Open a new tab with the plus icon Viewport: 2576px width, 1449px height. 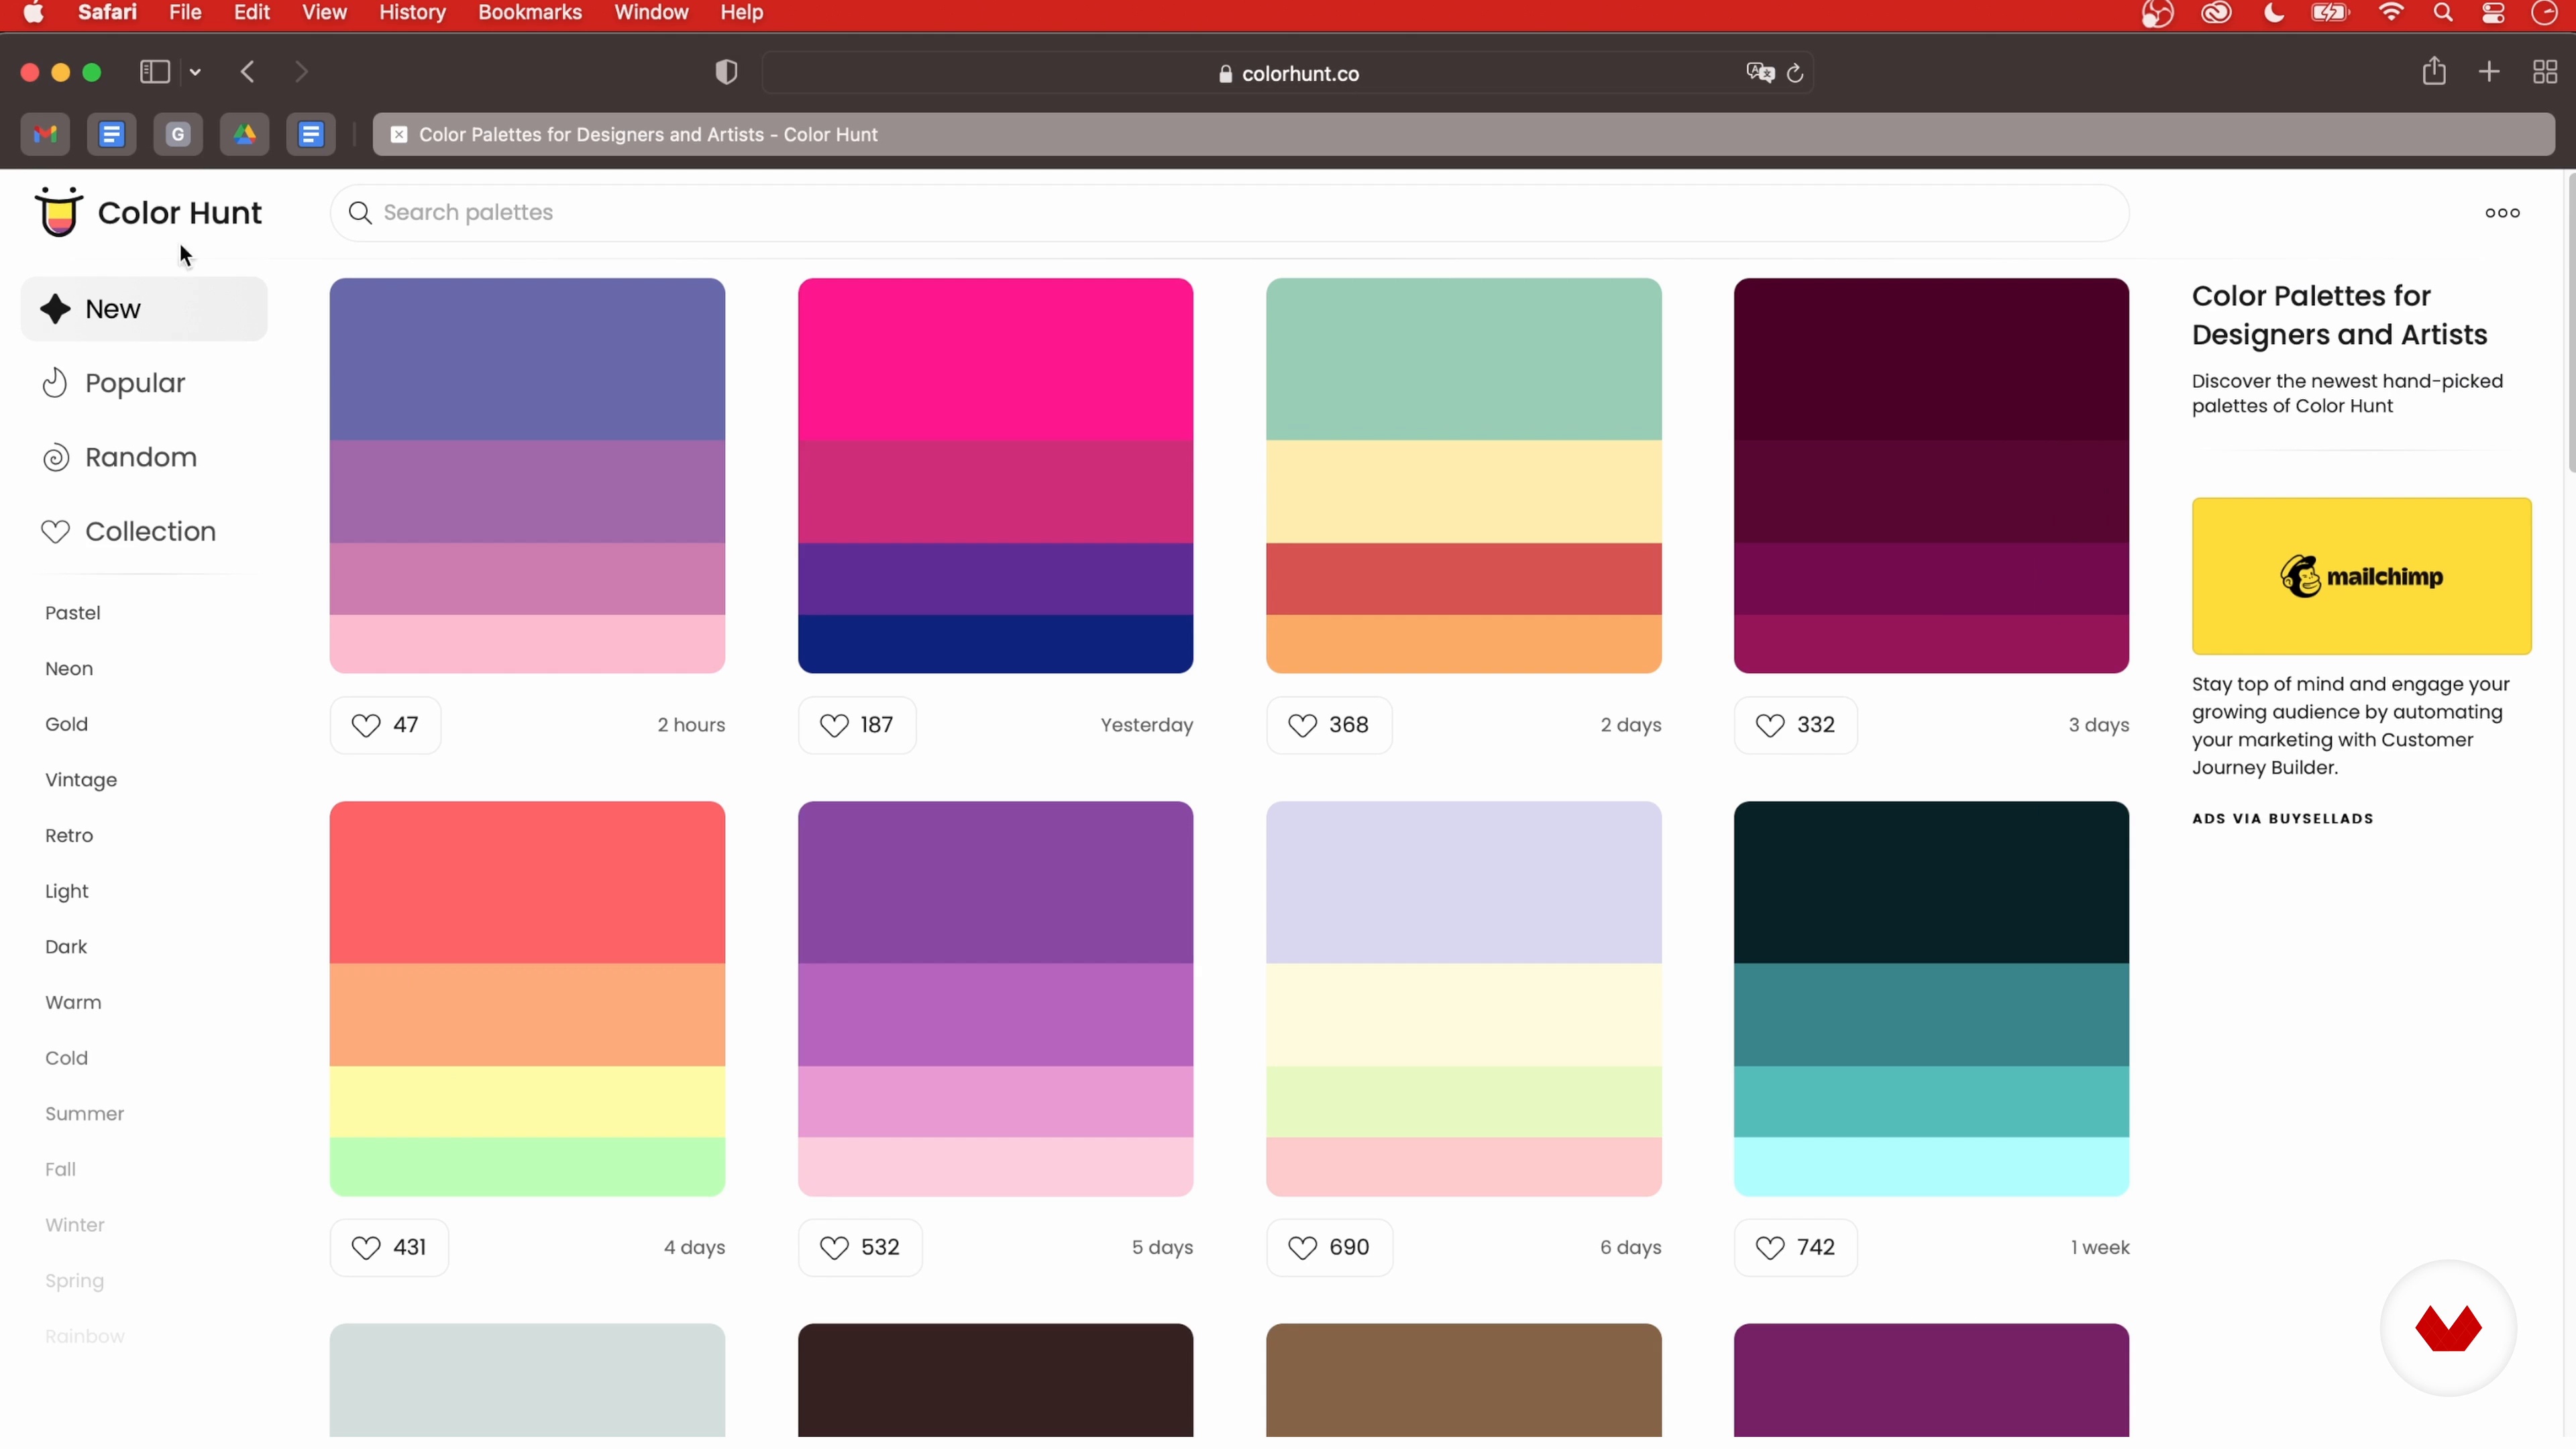pyautogui.click(x=2489, y=72)
